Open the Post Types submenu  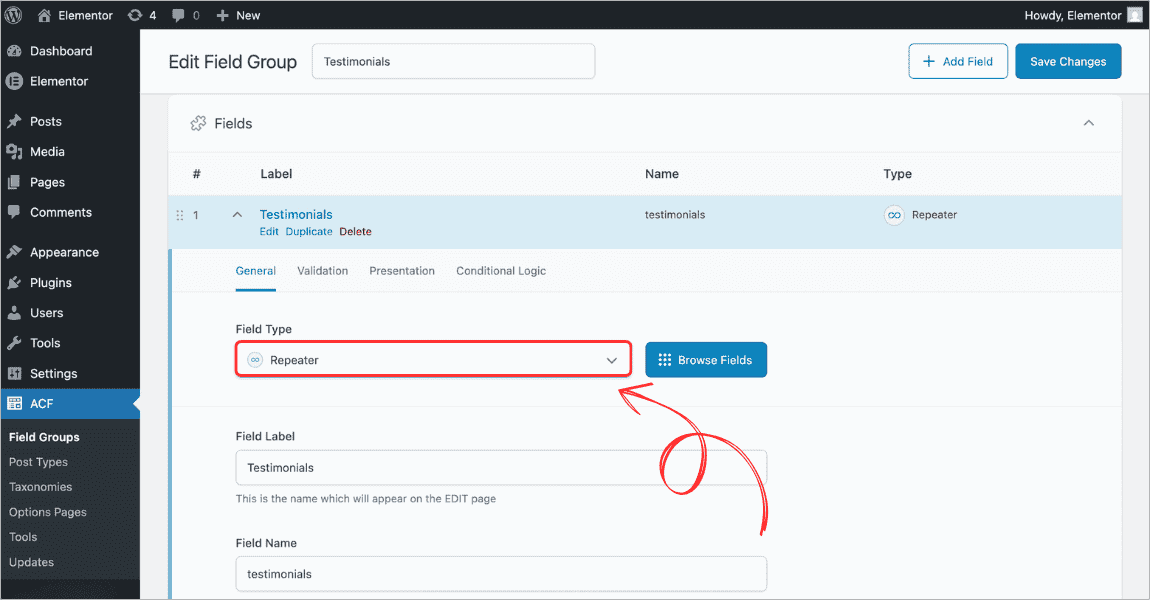(x=38, y=462)
